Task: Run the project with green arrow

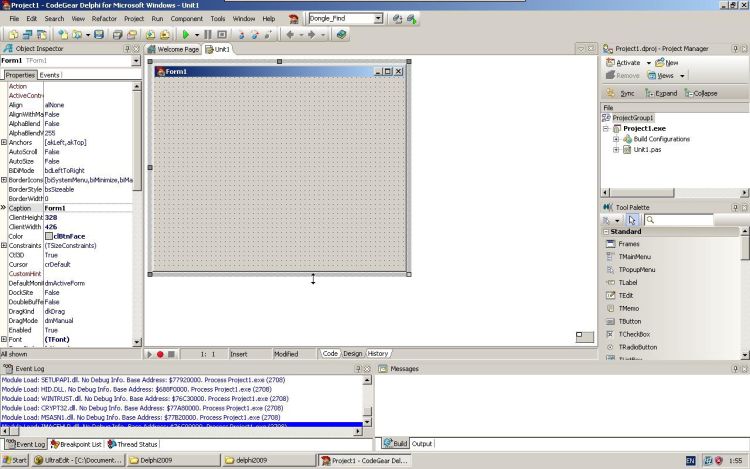Action: pos(186,34)
